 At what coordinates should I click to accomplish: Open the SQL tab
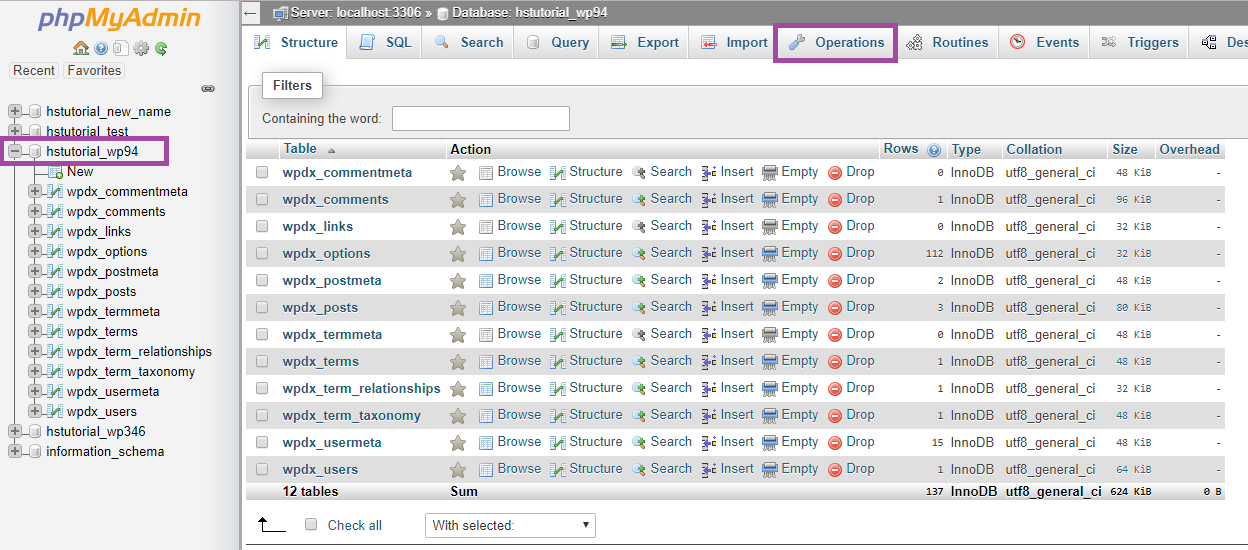[x=386, y=43]
